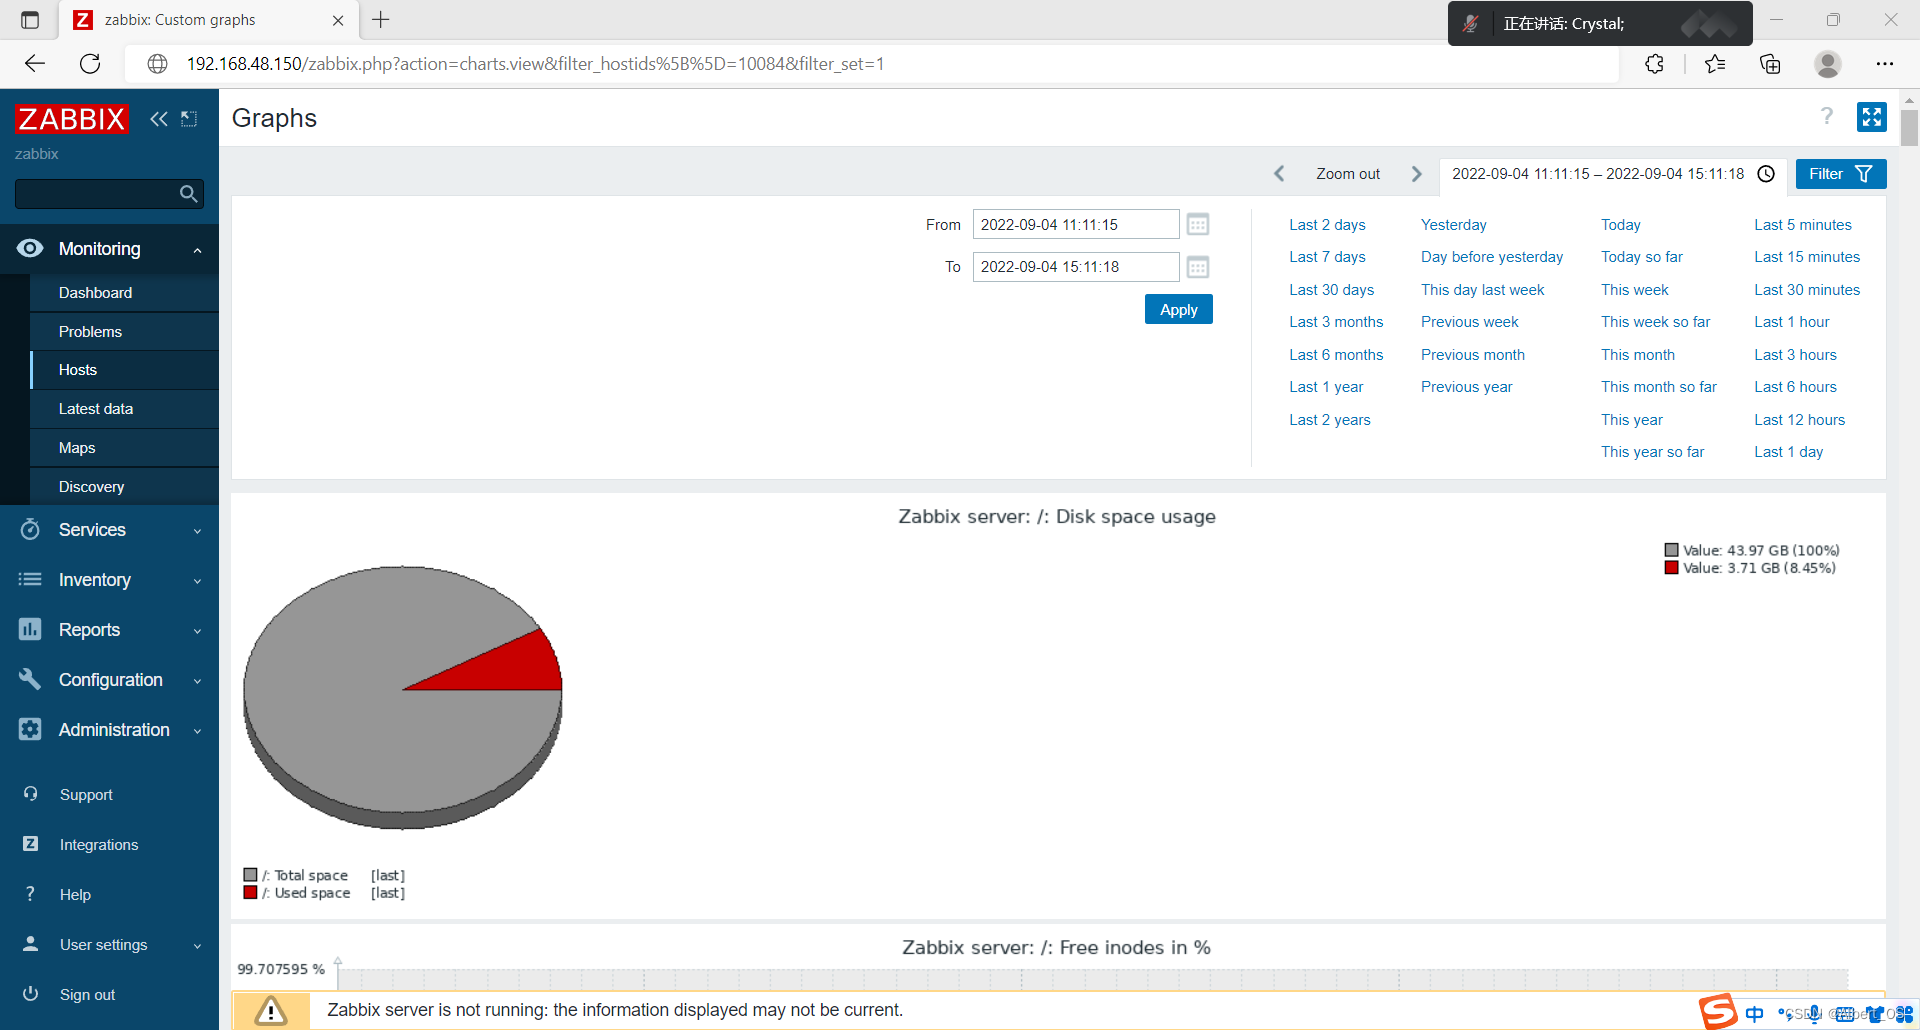
Task: Open browser favorites star icon
Action: pos(1715,64)
